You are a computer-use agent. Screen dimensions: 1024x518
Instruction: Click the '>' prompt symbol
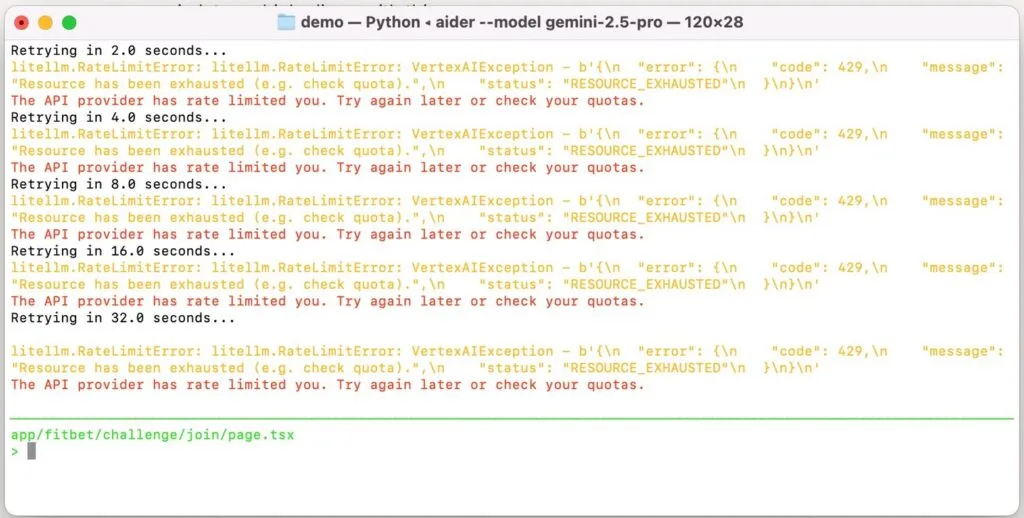tap(15, 451)
